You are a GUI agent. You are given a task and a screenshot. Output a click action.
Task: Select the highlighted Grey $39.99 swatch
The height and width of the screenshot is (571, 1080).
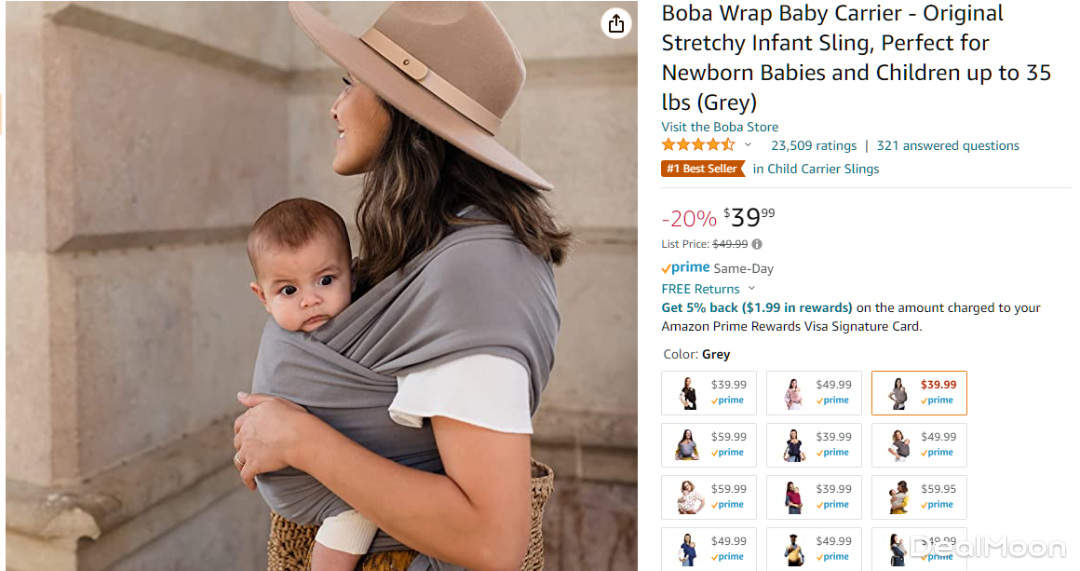point(919,393)
